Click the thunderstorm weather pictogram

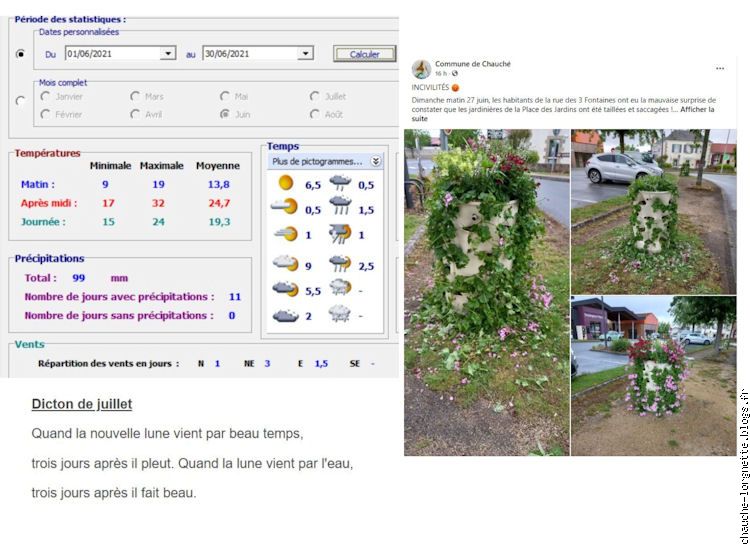tap(340, 235)
